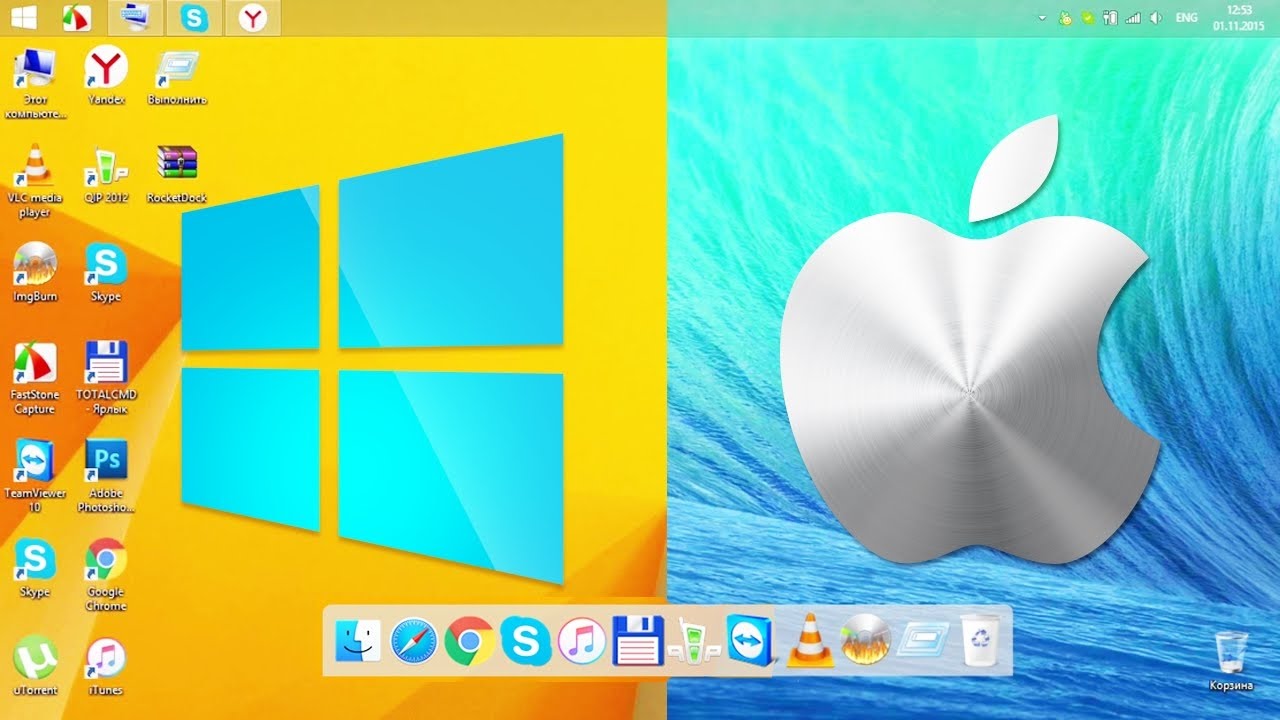Screen dimensions: 1280x720
Task: Select the QIP 2012 desktop shortcut
Action: (x=106, y=174)
